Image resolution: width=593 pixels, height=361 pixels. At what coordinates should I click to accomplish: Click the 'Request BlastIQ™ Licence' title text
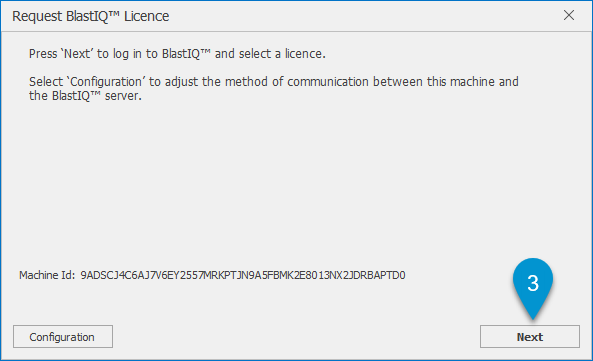pos(91,16)
